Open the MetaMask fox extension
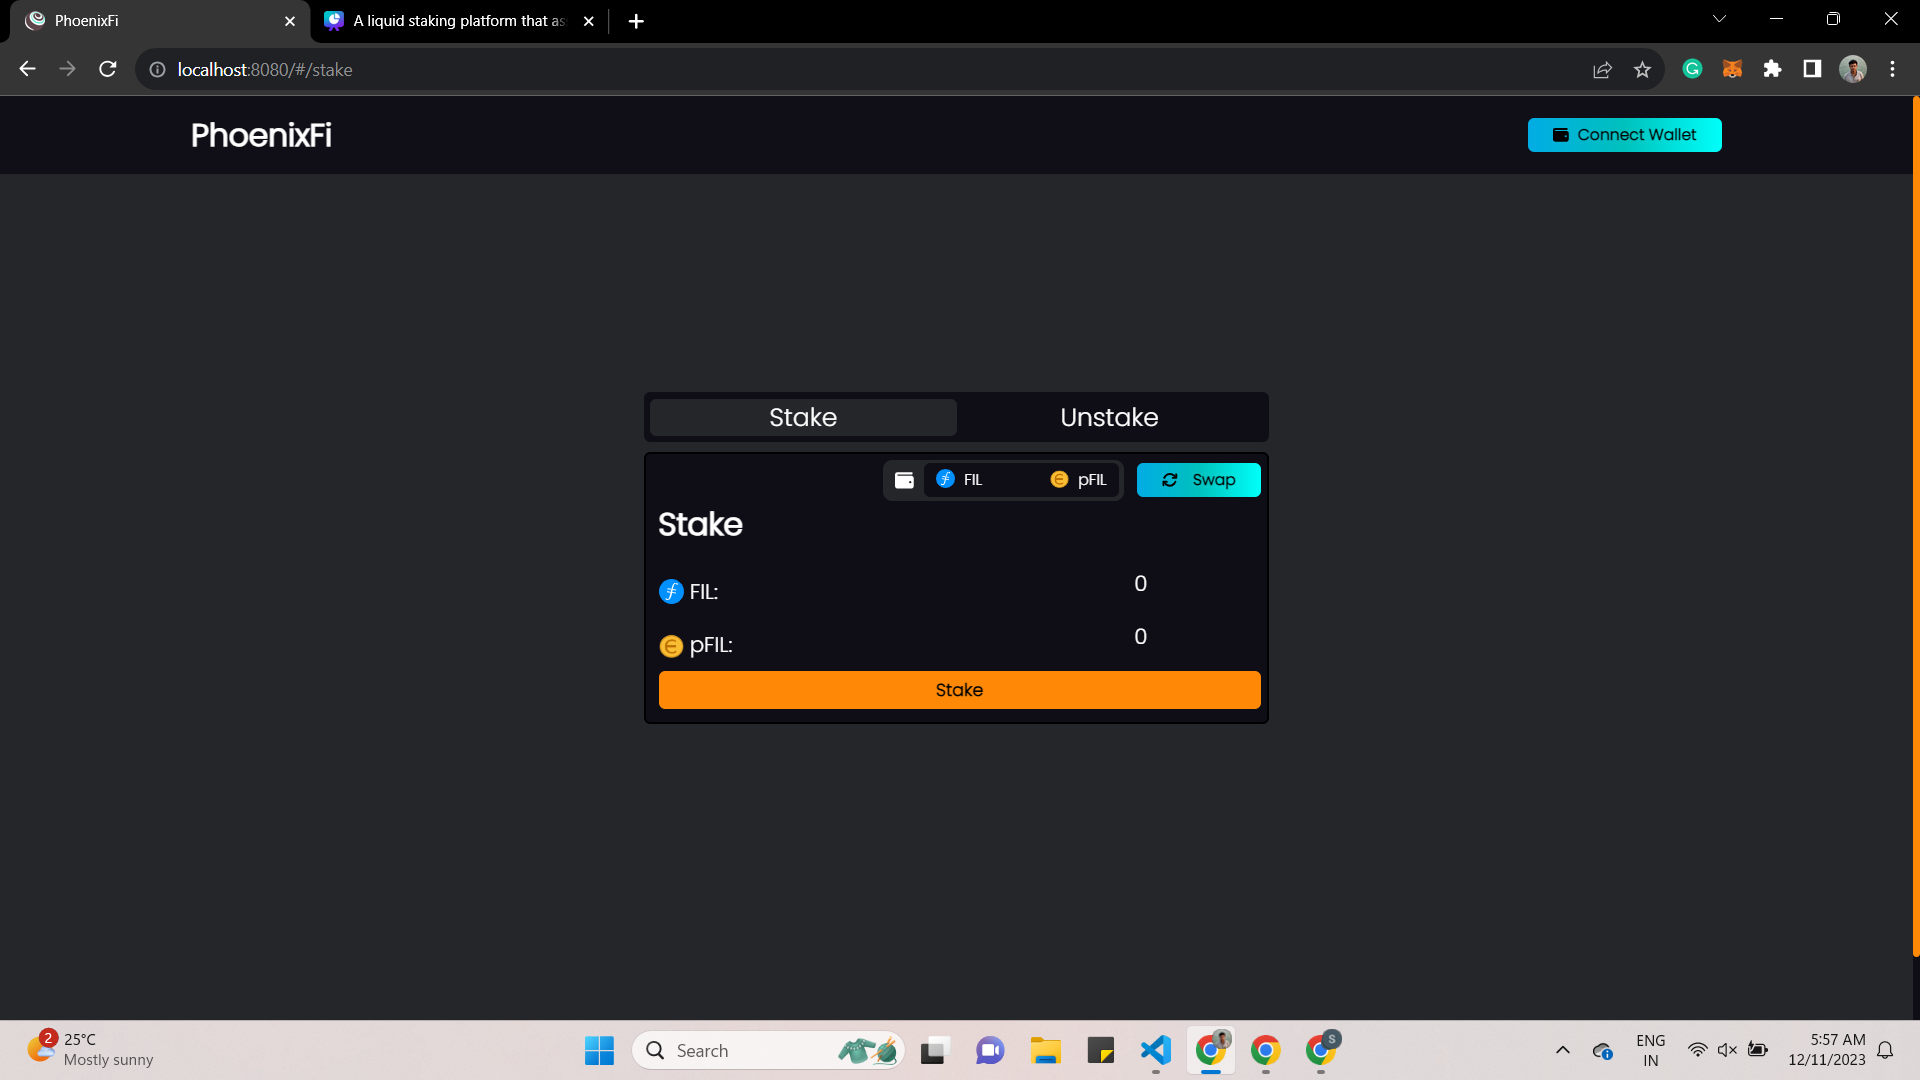 tap(1732, 69)
